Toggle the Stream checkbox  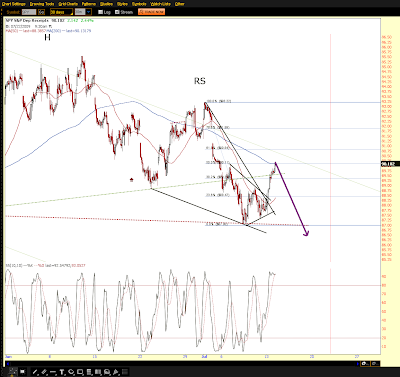pos(117,12)
